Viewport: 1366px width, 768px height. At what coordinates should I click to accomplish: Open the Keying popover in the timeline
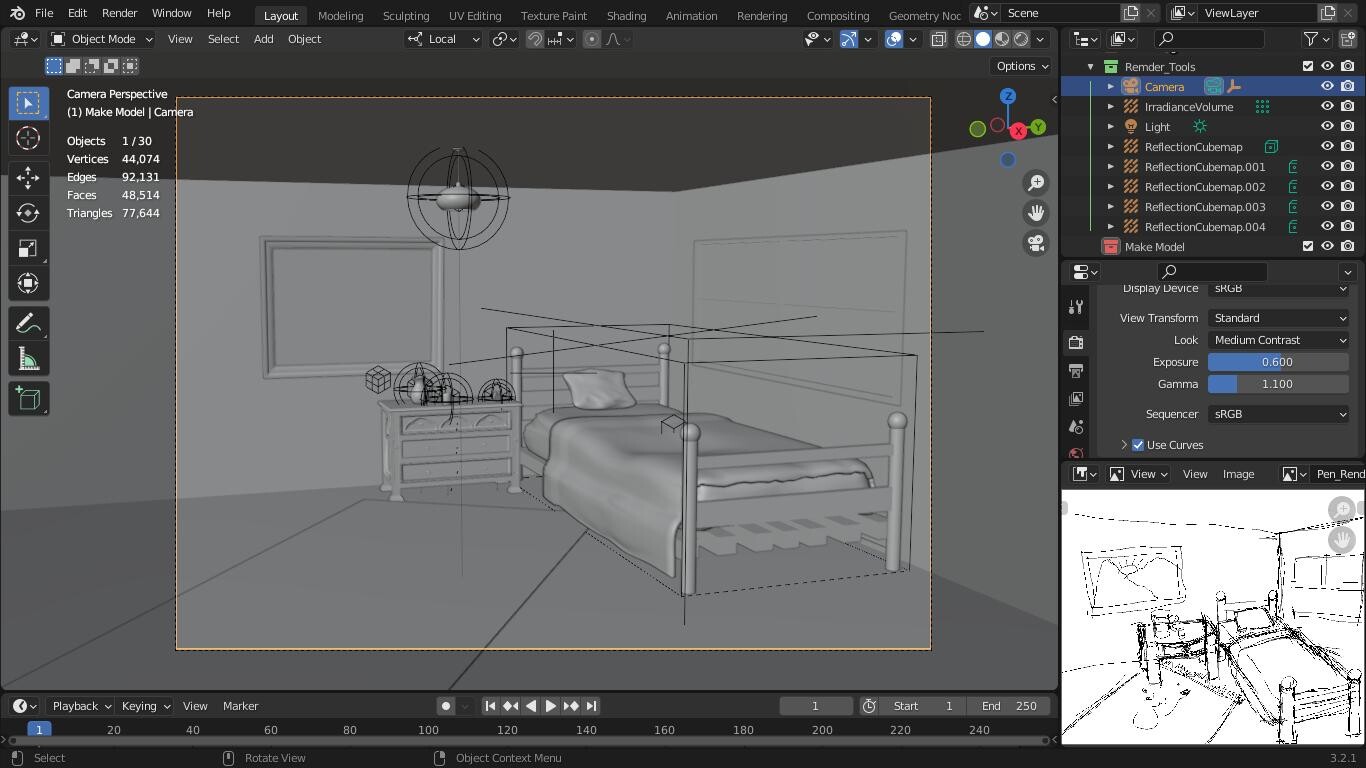pyautogui.click(x=145, y=706)
